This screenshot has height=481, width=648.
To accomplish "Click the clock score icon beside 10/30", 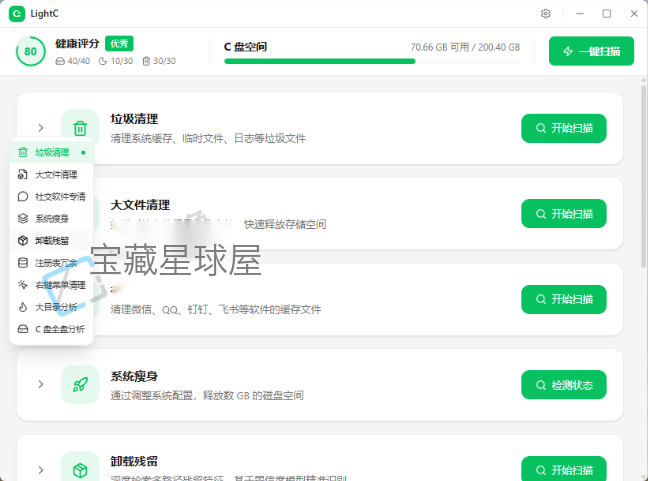I will coord(103,61).
